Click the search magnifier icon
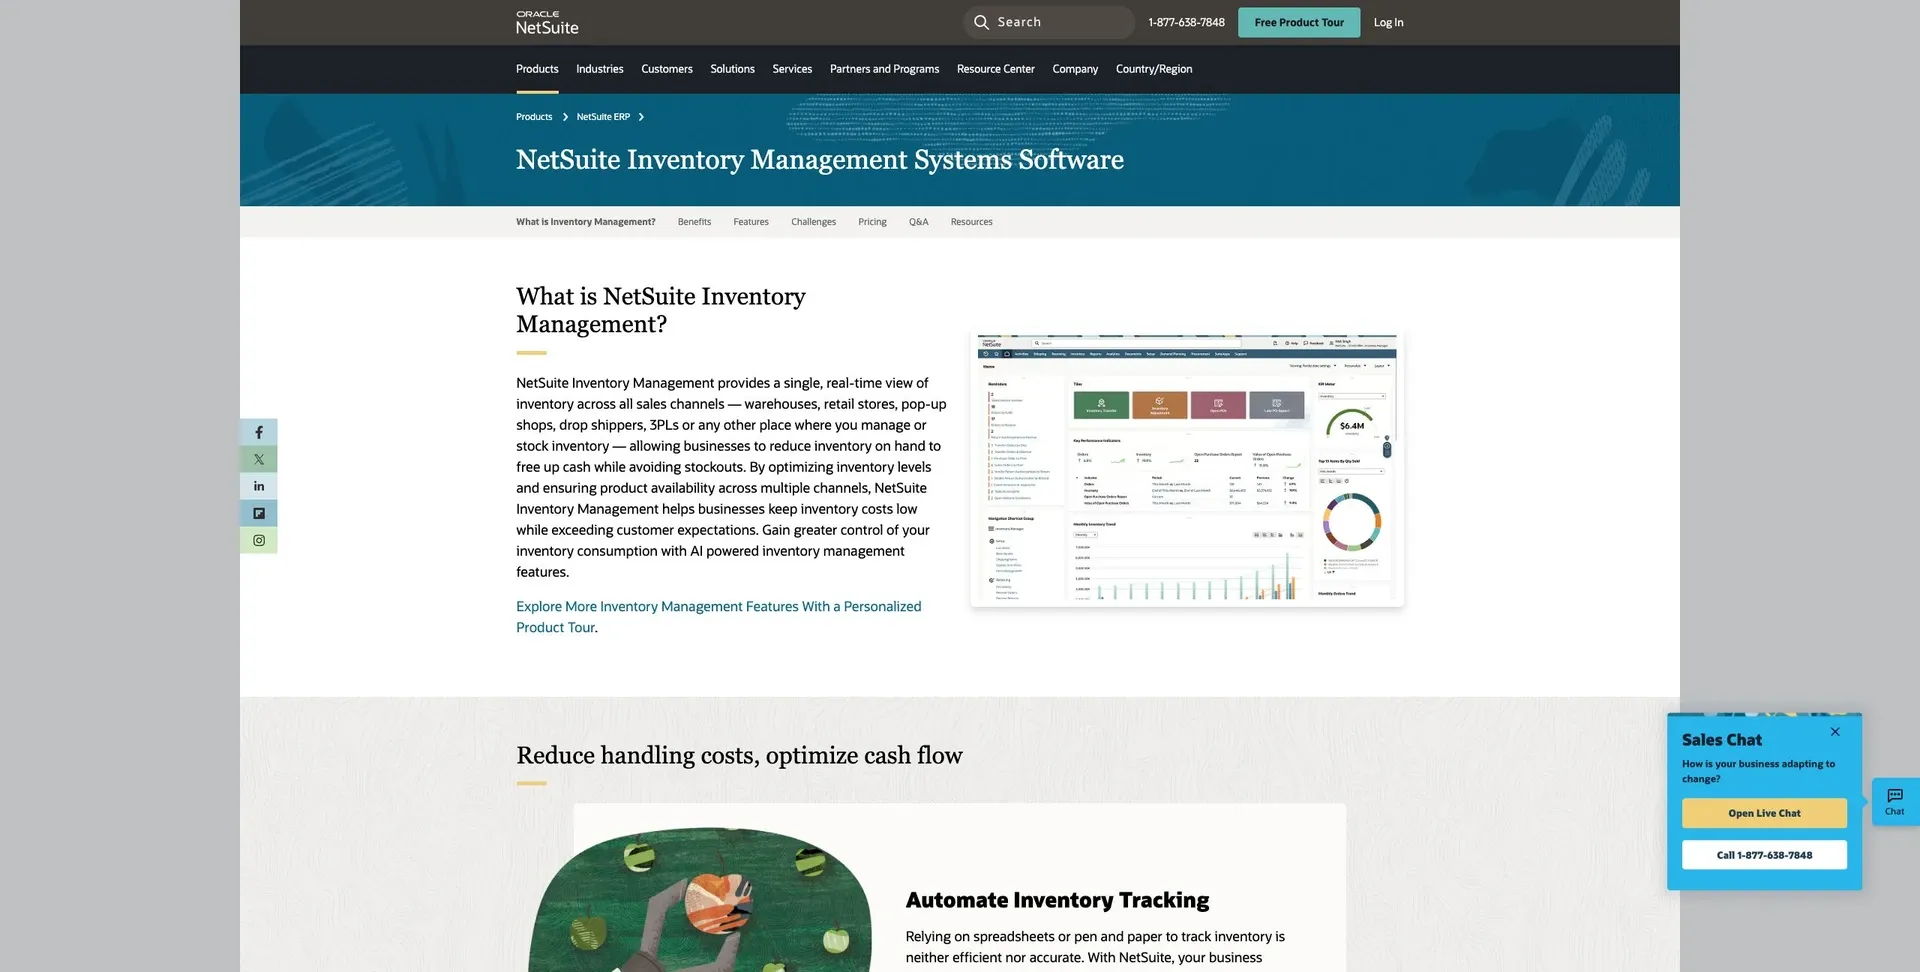Viewport: 1920px width, 972px height. pyautogui.click(x=981, y=22)
